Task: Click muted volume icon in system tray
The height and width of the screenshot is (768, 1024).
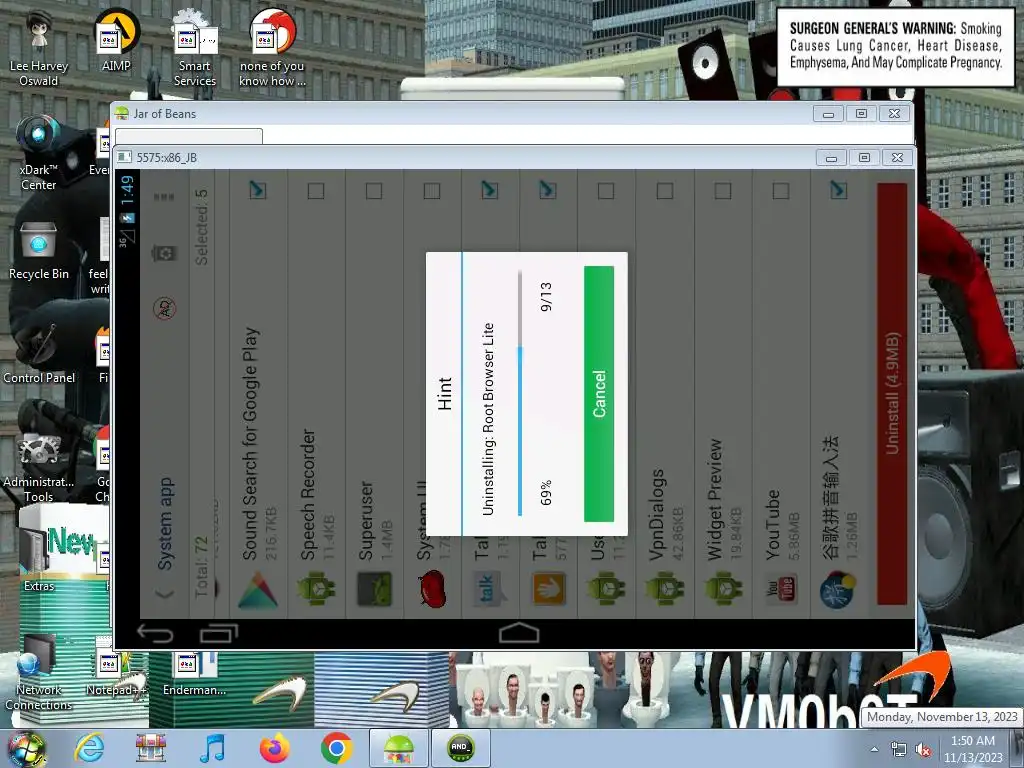Action: pyautogui.click(x=923, y=750)
